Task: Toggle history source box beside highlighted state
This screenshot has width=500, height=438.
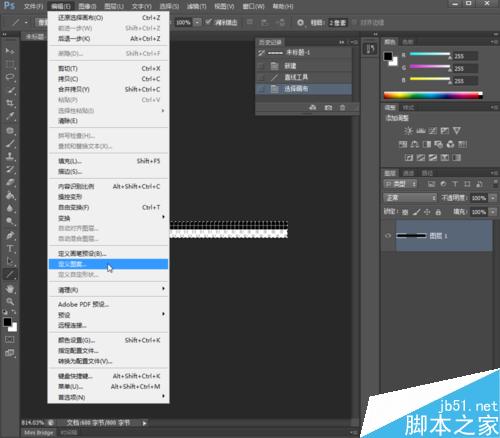Action: (262, 89)
